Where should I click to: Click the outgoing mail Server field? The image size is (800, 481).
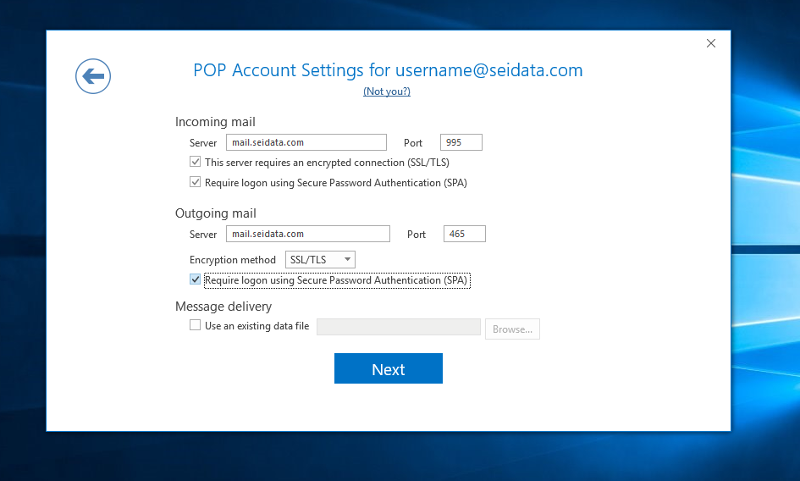pos(307,234)
